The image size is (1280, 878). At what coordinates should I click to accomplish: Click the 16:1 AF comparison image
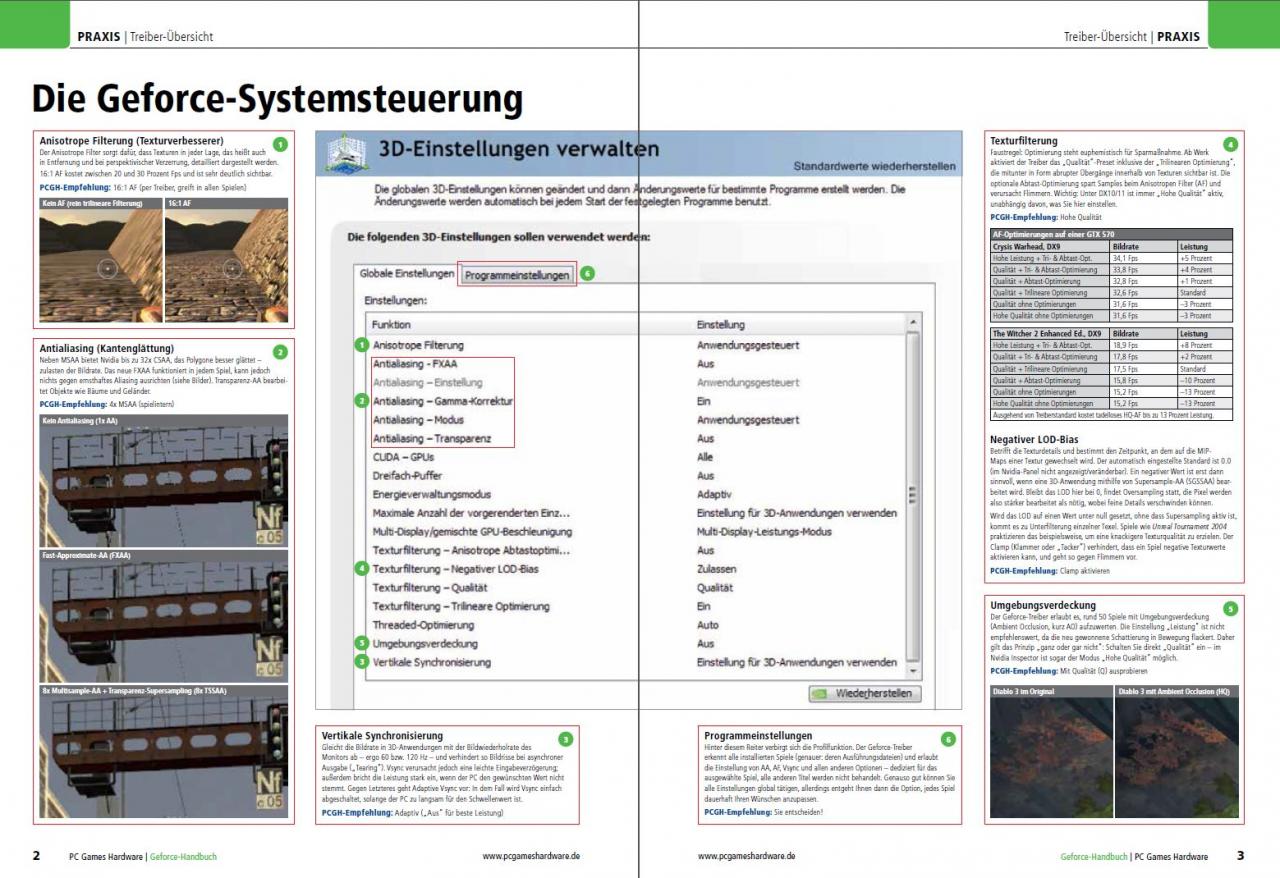[226, 260]
